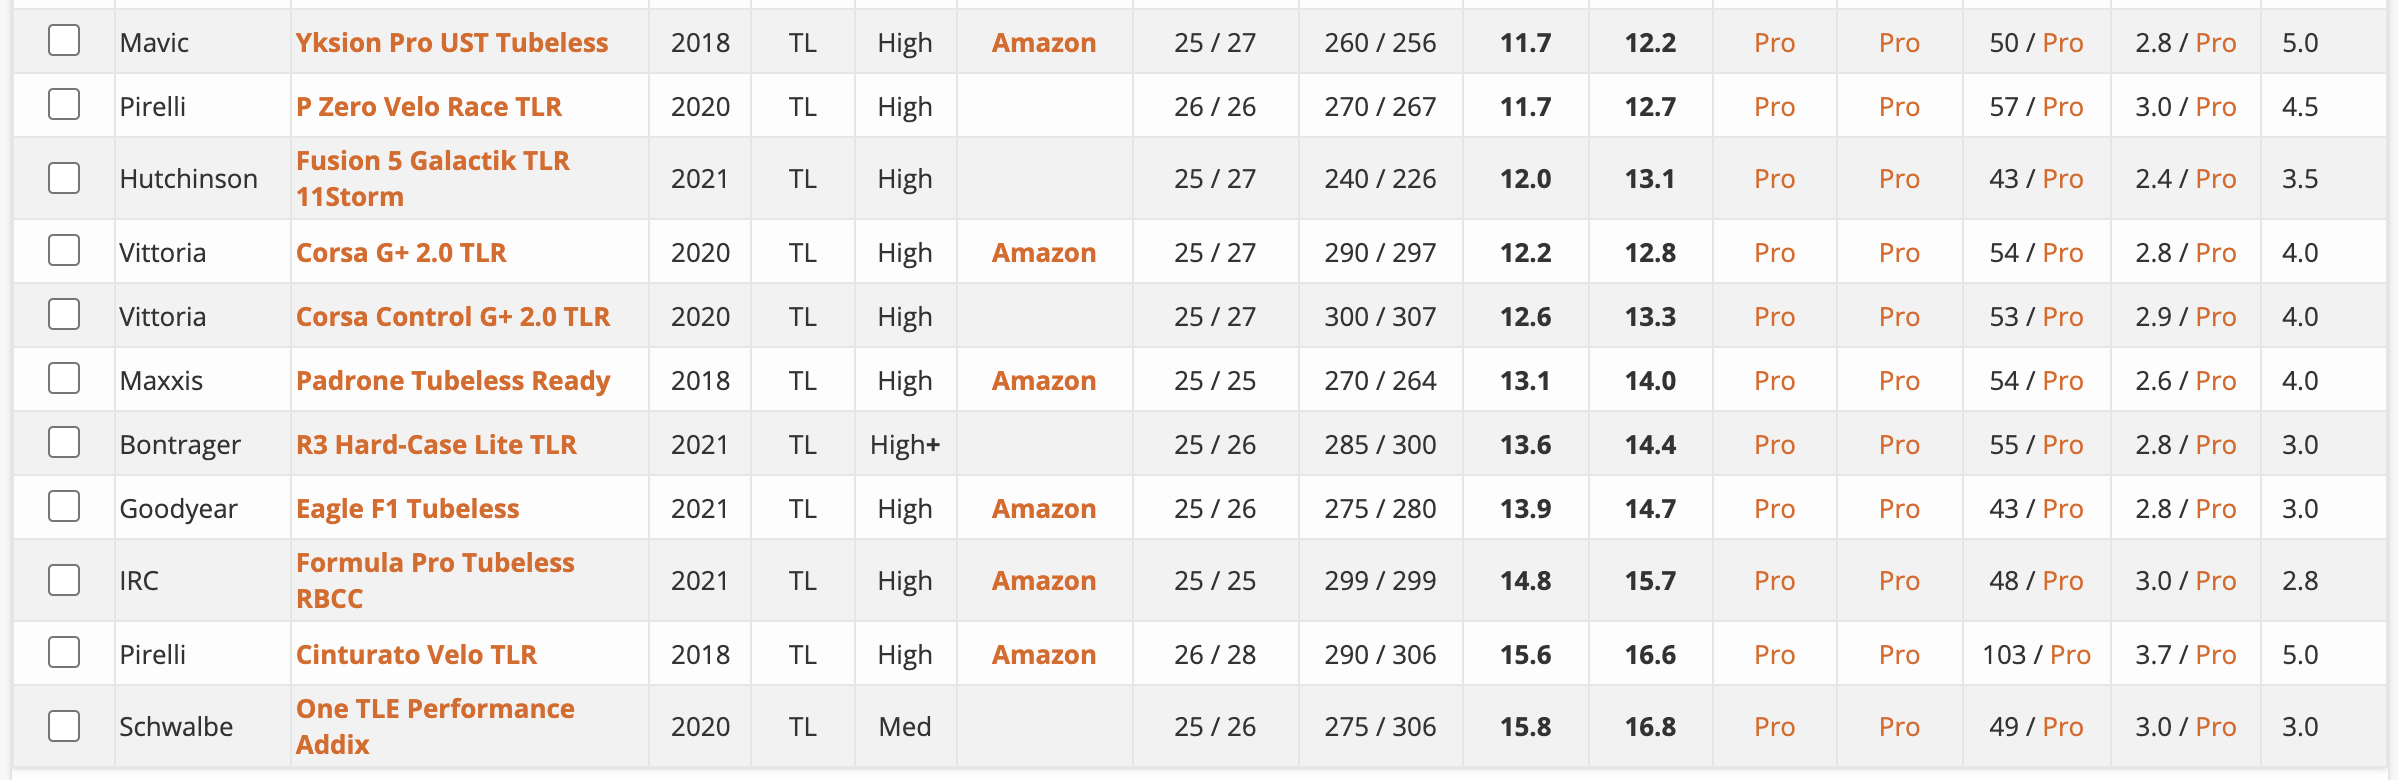Open the One TLE Performance Addix link
2398x780 pixels.
(x=435, y=726)
